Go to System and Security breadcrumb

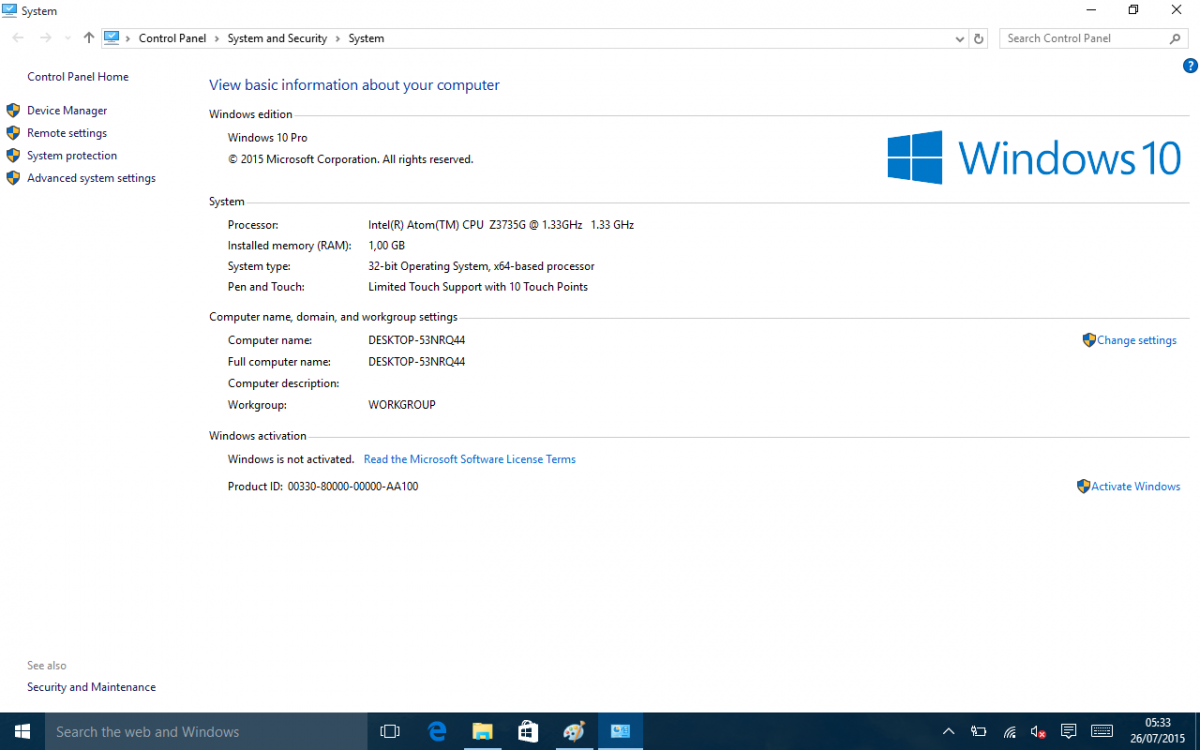277,38
